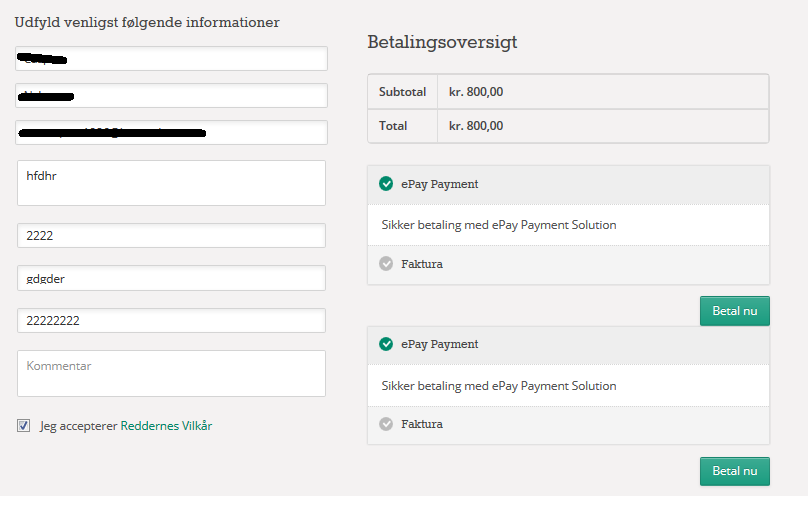The width and height of the screenshot is (808, 514).
Task: Select the green check icon on second ePay Payment
Action: (x=386, y=344)
